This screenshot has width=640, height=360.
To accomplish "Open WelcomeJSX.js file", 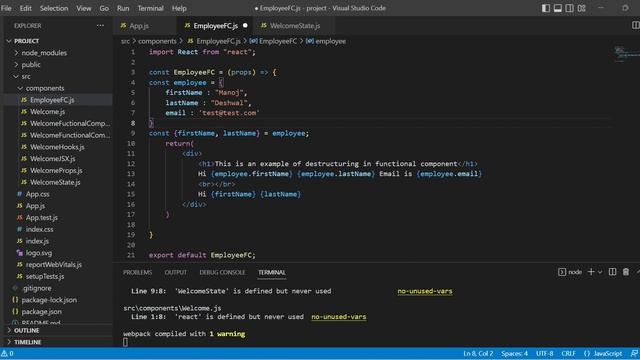I will [x=52, y=159].
